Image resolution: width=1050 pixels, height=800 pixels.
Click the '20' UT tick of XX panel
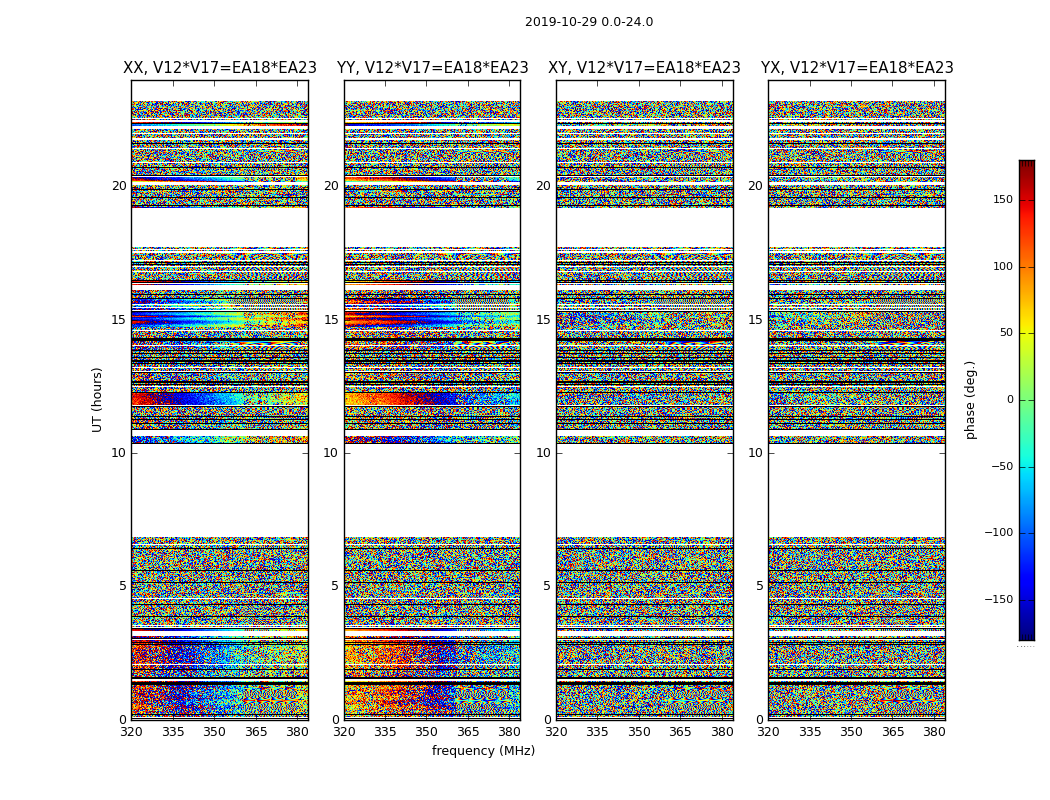pos(119,186)
